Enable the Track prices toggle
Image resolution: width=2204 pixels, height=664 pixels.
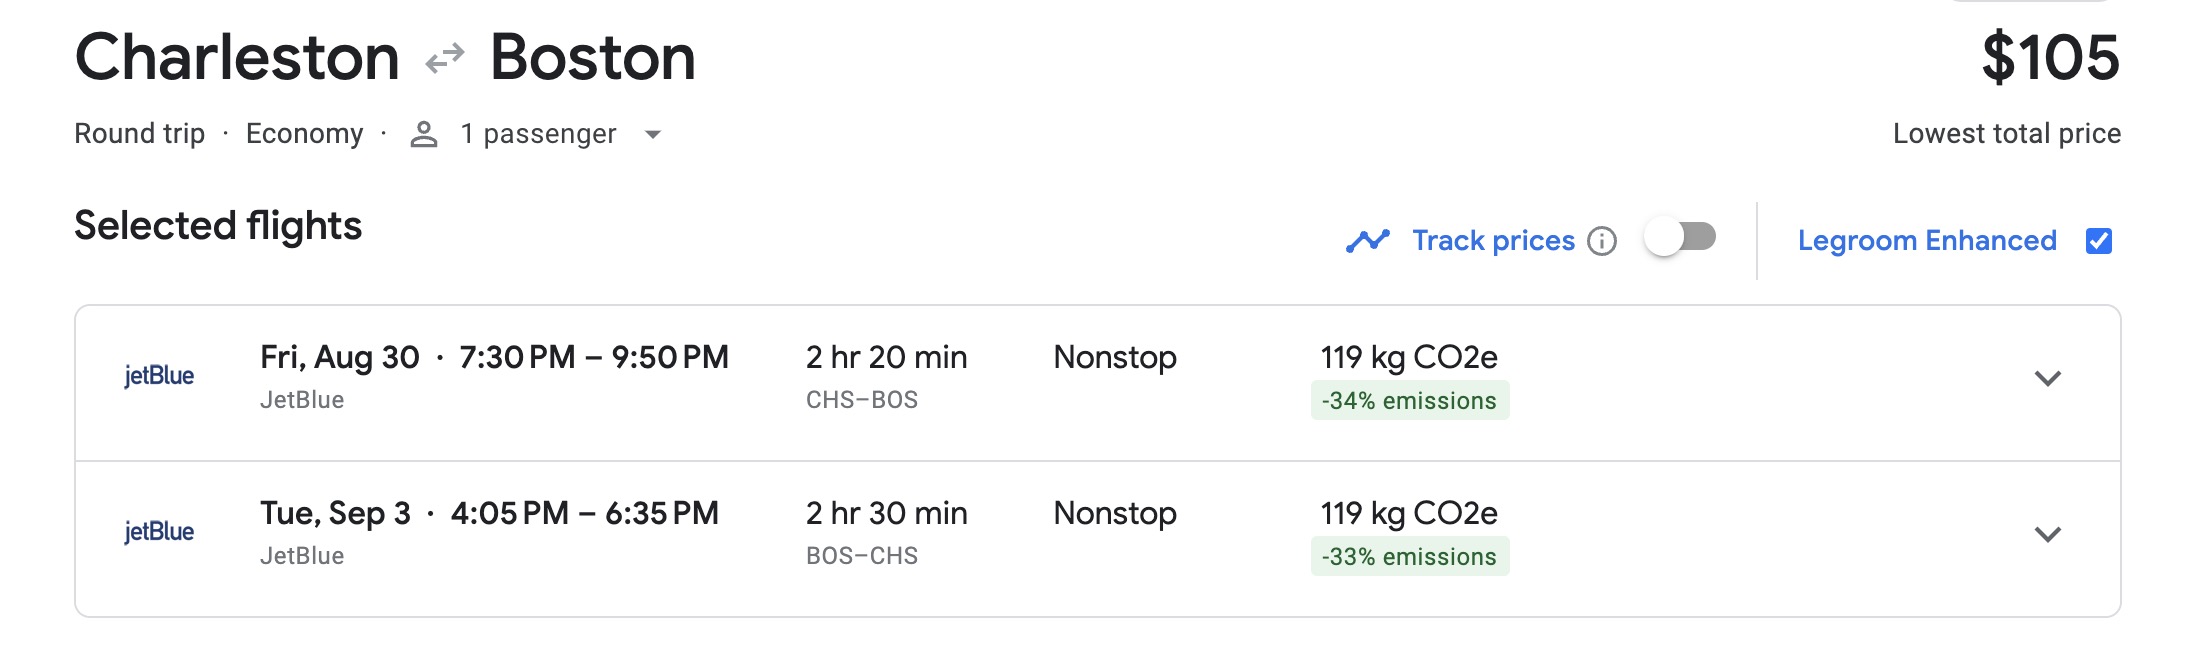click(x=1679, y=237)
